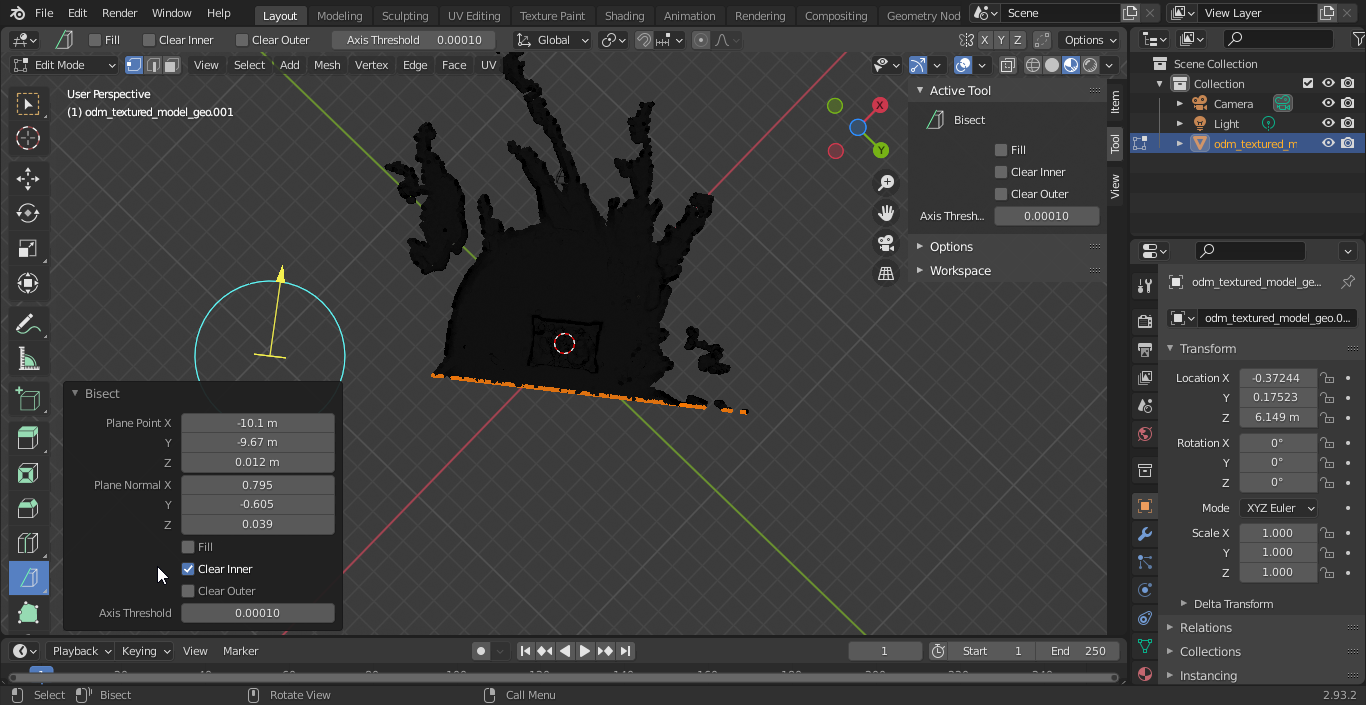Image resolution: width=1366 pixels, height=705 pixels.
Task: Open the Mesh menu
Action: click(x=327, y=65)
